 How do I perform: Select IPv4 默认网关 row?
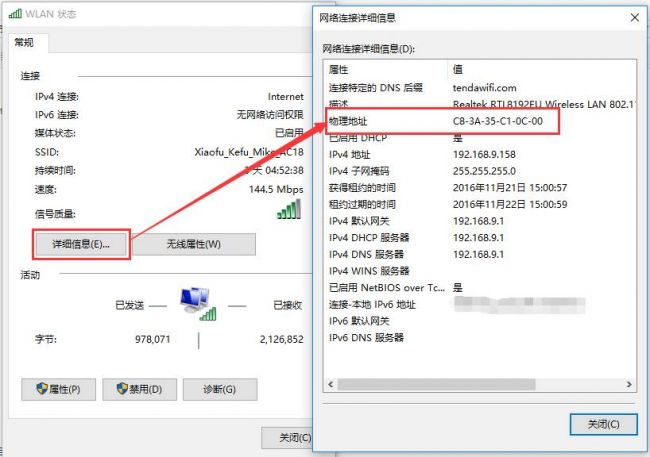point(480,221)
